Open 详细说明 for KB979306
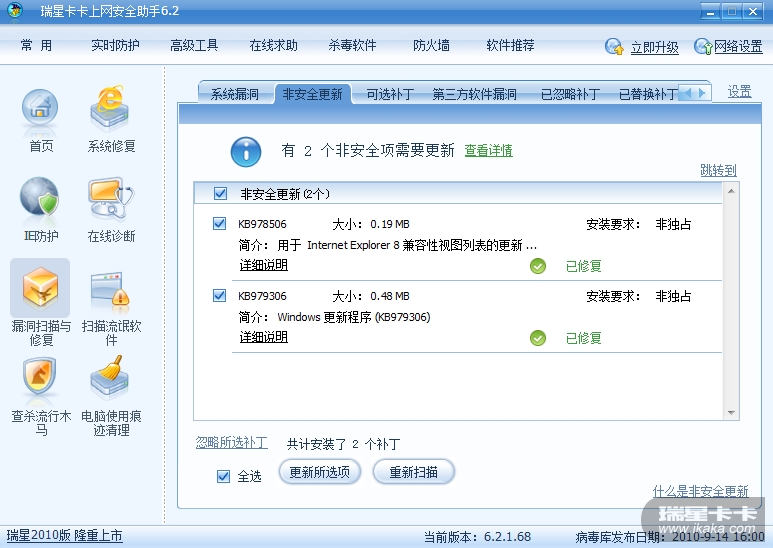Viewport: 773px width, 548px height. (x=263, y=337)
